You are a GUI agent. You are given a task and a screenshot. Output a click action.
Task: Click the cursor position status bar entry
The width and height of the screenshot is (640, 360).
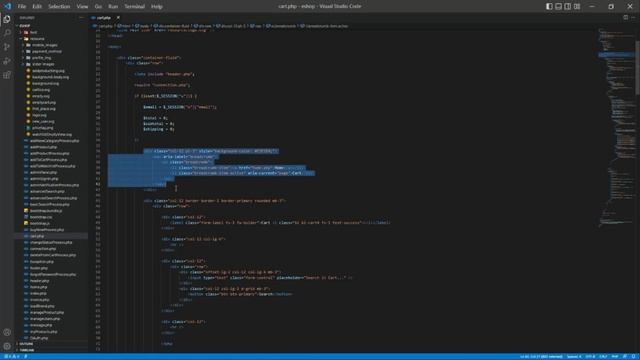(x=541, y=357)
